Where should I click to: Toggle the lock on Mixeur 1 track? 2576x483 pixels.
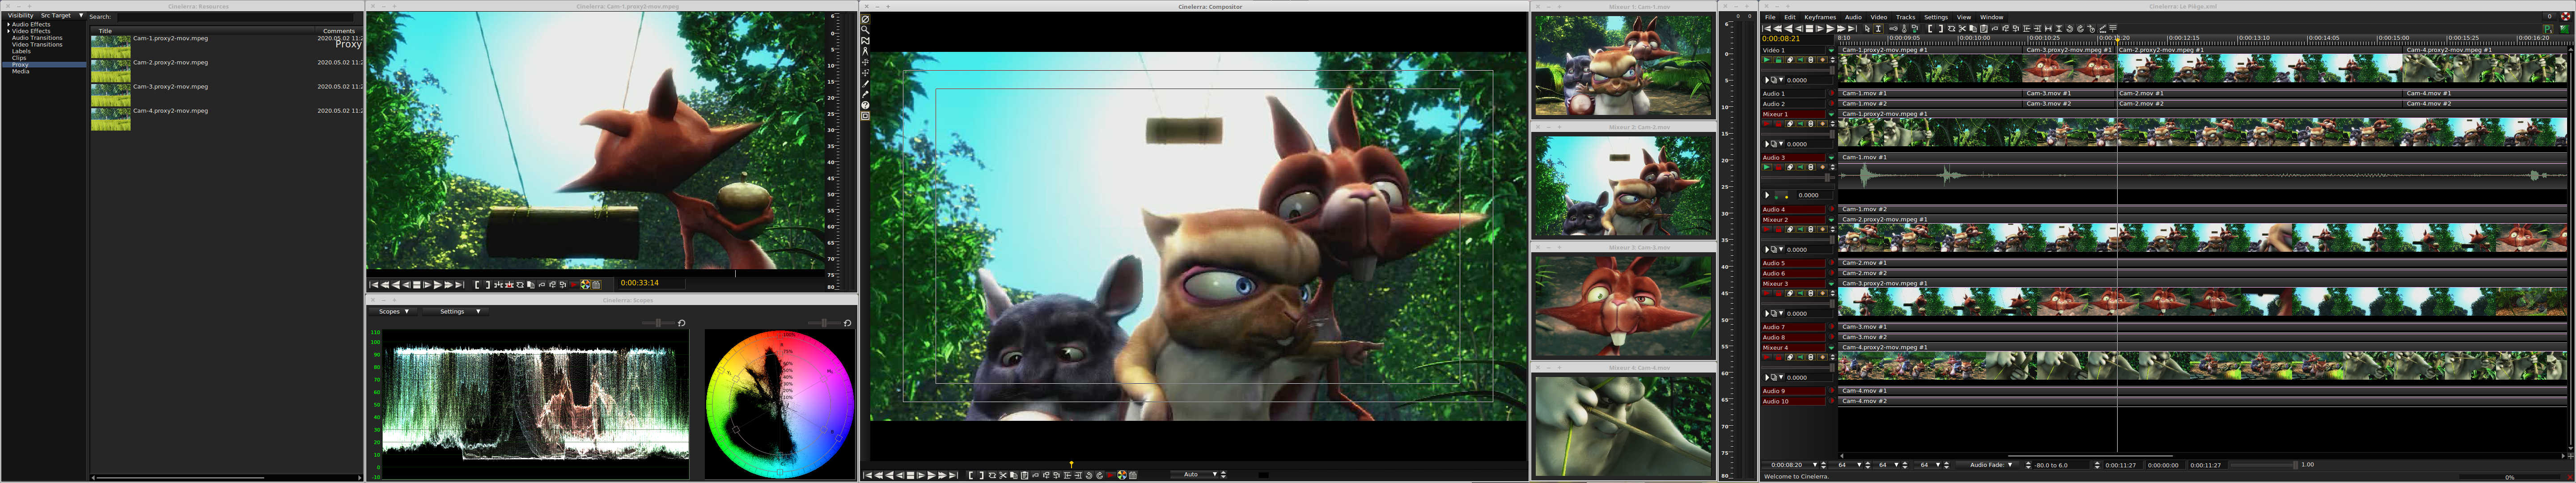tap(1779, 124)
